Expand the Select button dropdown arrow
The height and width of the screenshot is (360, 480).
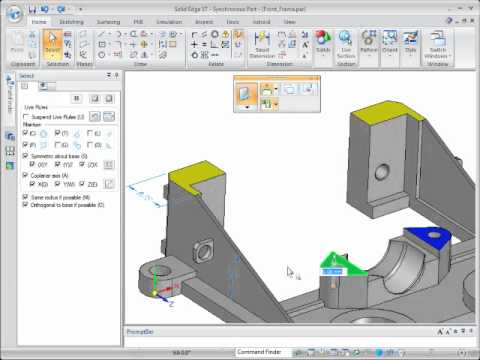53,56
